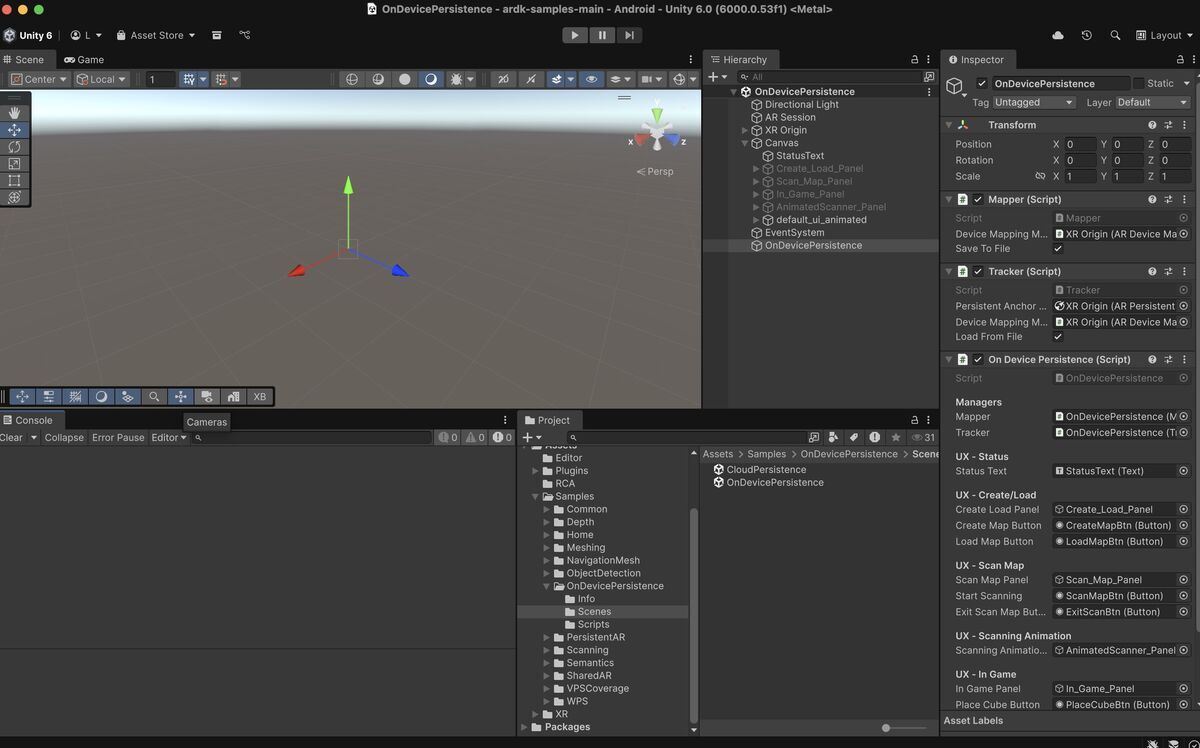
Task: Open Version Control icon in top toolbar
Action: [245, 35]
